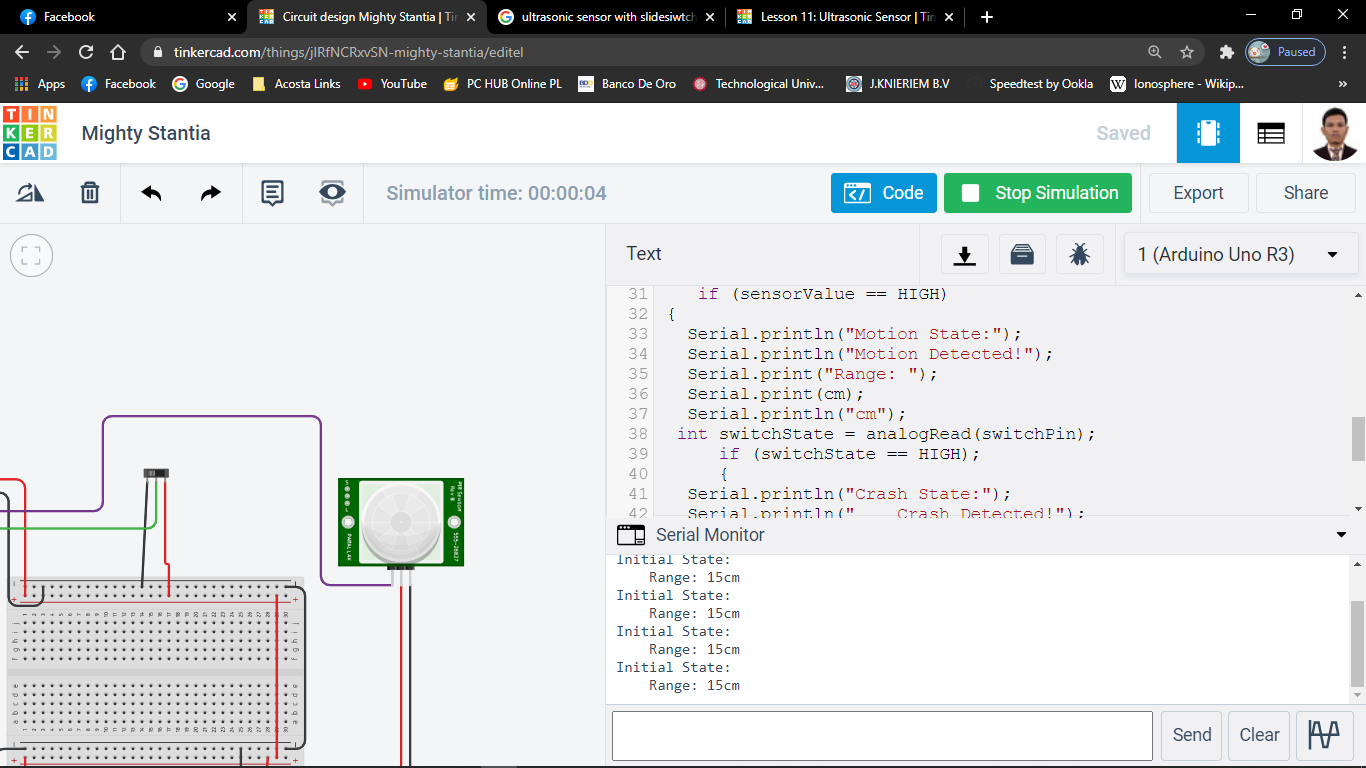Toggle the component list panel view
1366x768 pixels.
click(1271, 133)
